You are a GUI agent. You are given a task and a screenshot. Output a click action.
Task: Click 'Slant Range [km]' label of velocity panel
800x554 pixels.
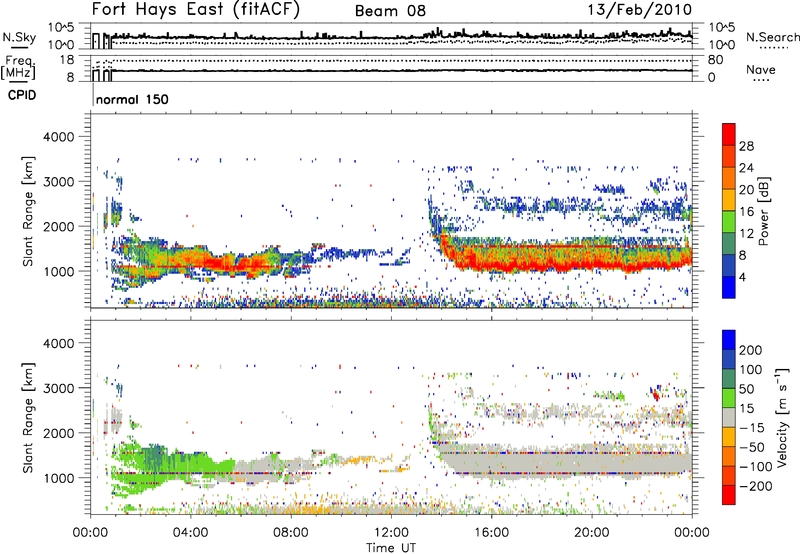[28, 417]
